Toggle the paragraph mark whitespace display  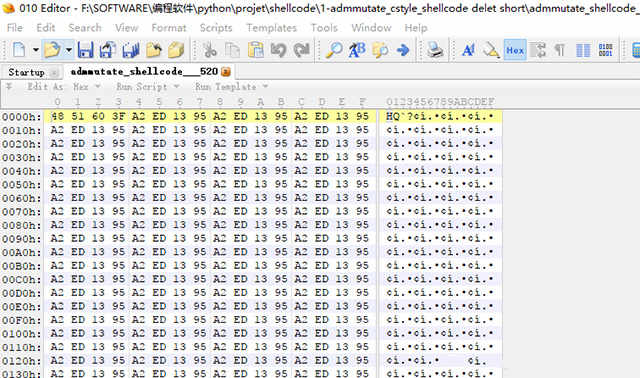click(560, 50)
